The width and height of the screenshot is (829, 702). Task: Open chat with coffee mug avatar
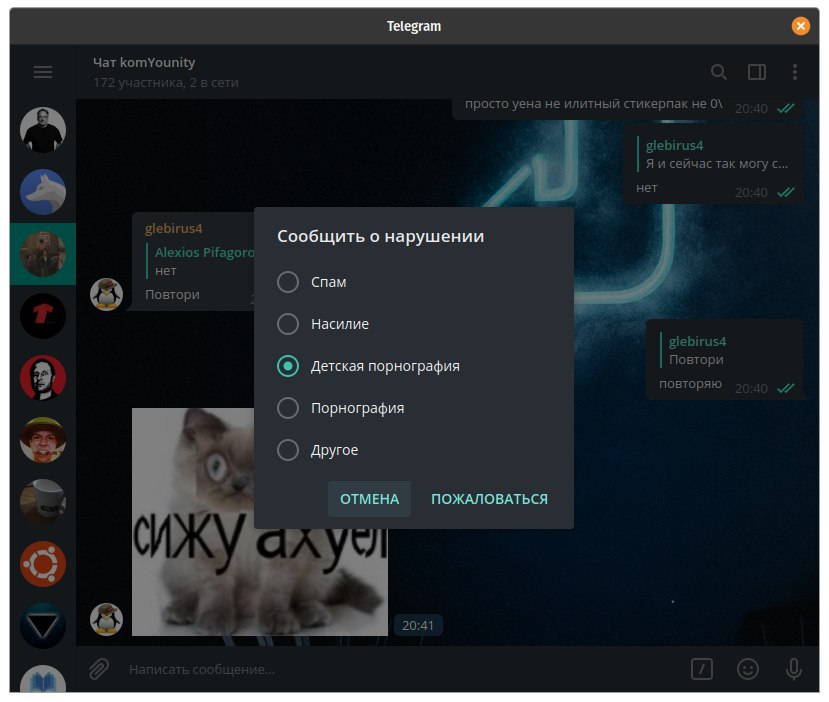click(x=43, y=502)
